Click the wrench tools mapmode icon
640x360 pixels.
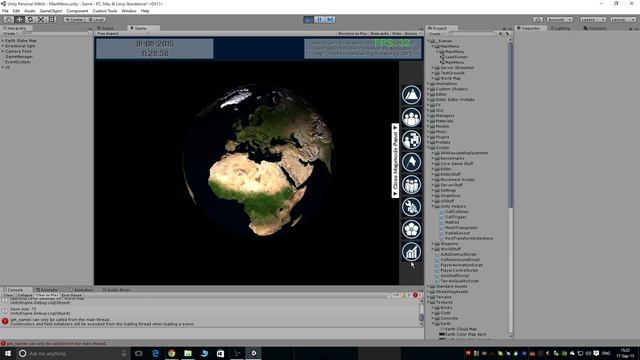click(x=411, y=207)
